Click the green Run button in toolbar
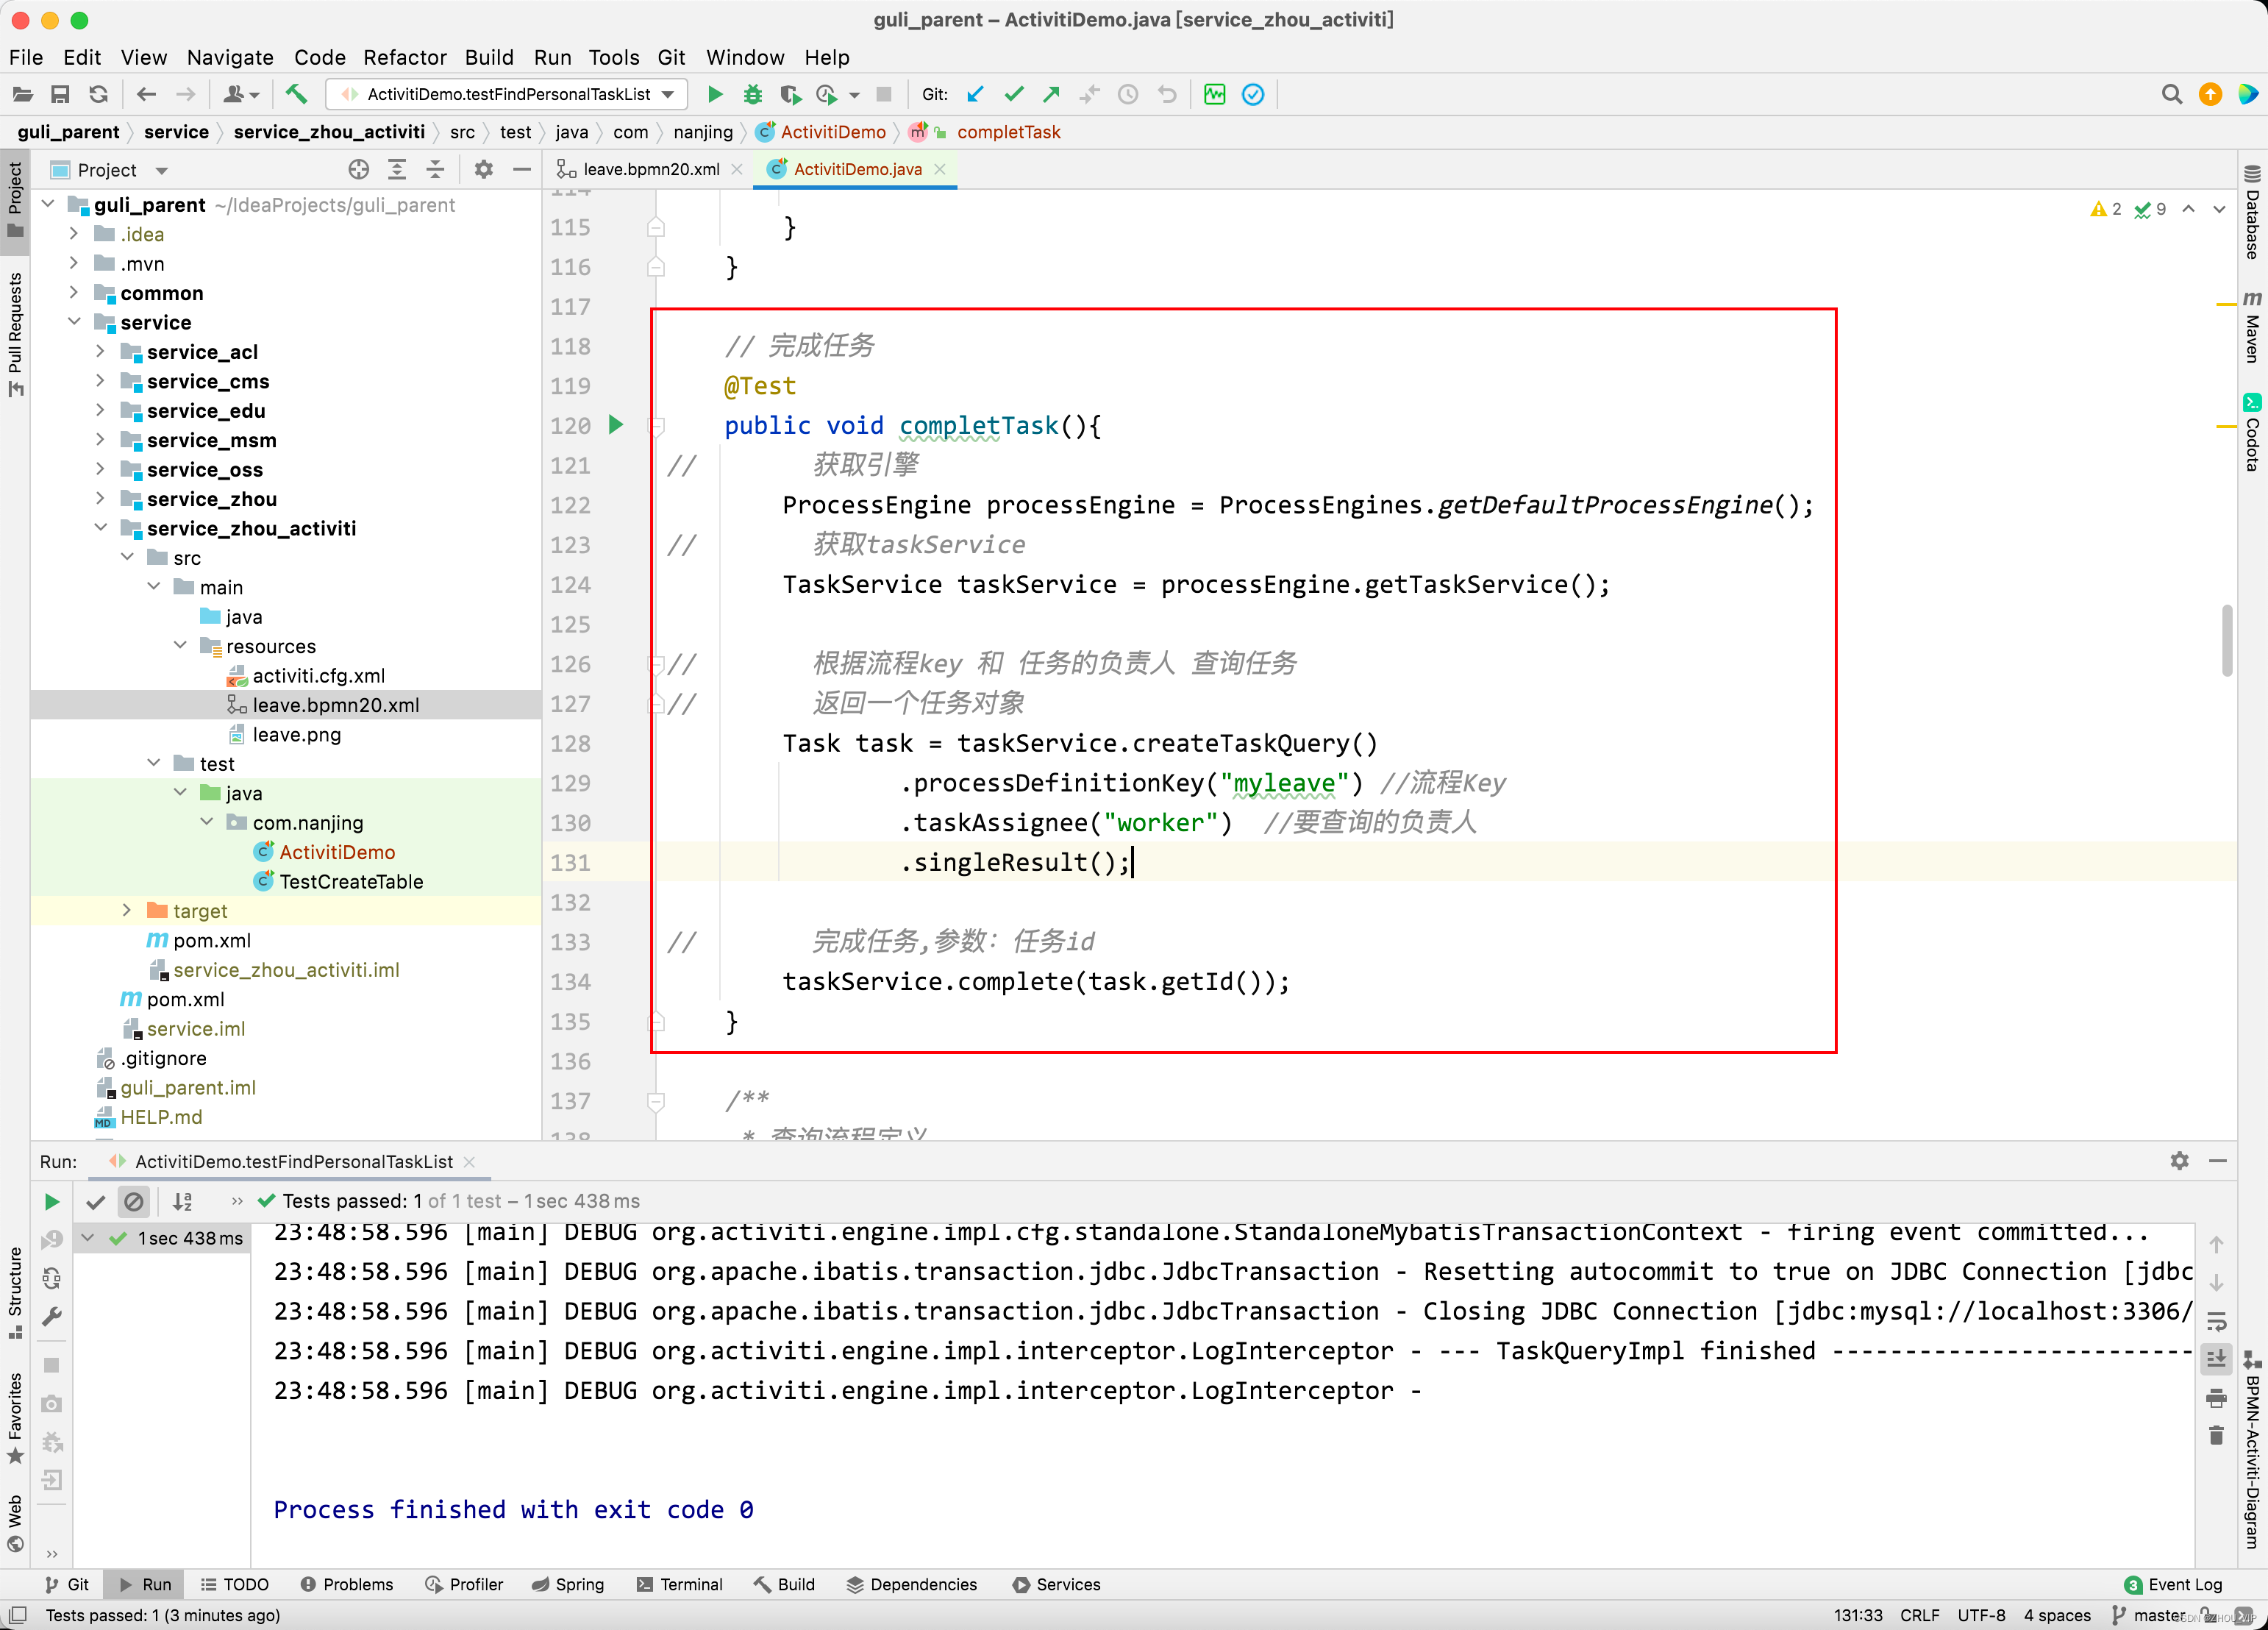2268x1630 pixels. pyautogui.click(x=714, y=94)
